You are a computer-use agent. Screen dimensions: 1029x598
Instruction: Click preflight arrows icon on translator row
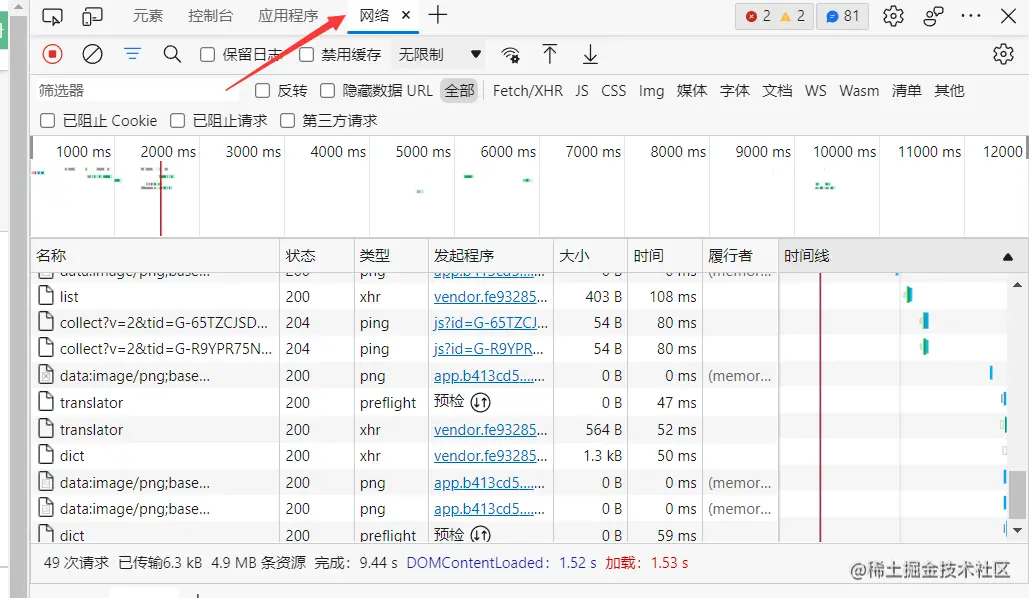pos(480,402)
